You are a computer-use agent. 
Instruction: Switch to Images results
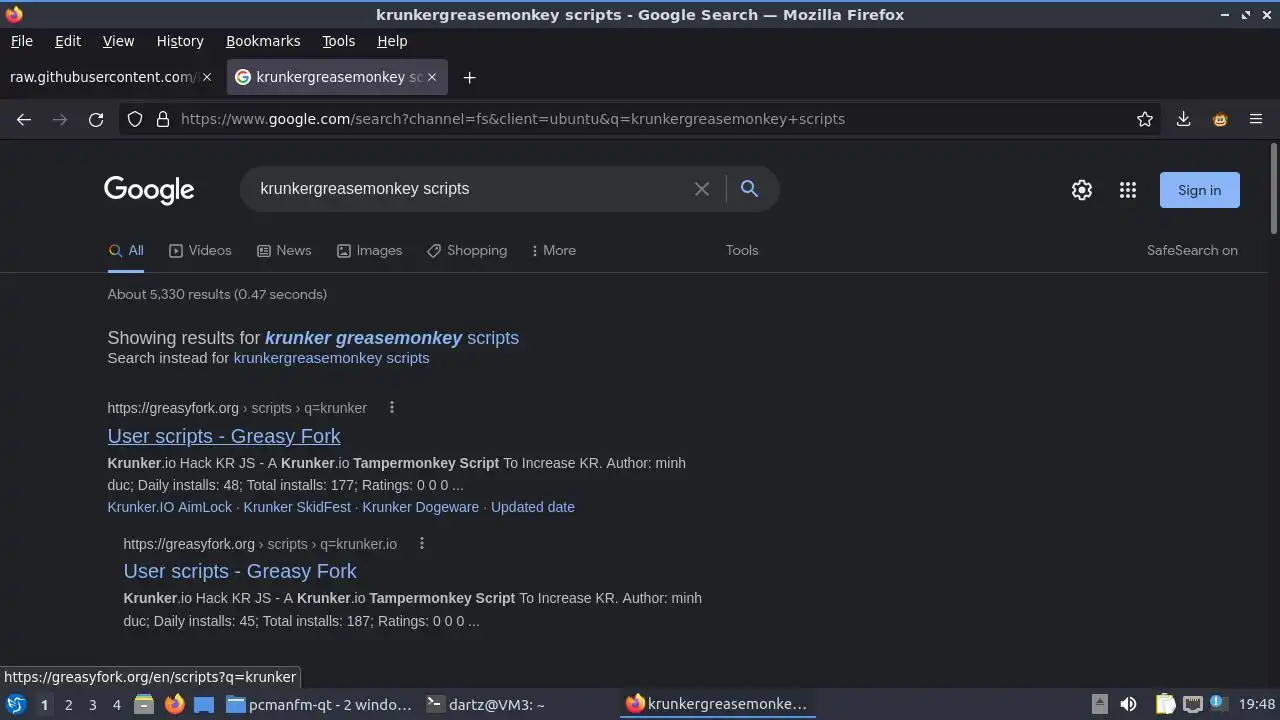(369, 251)
